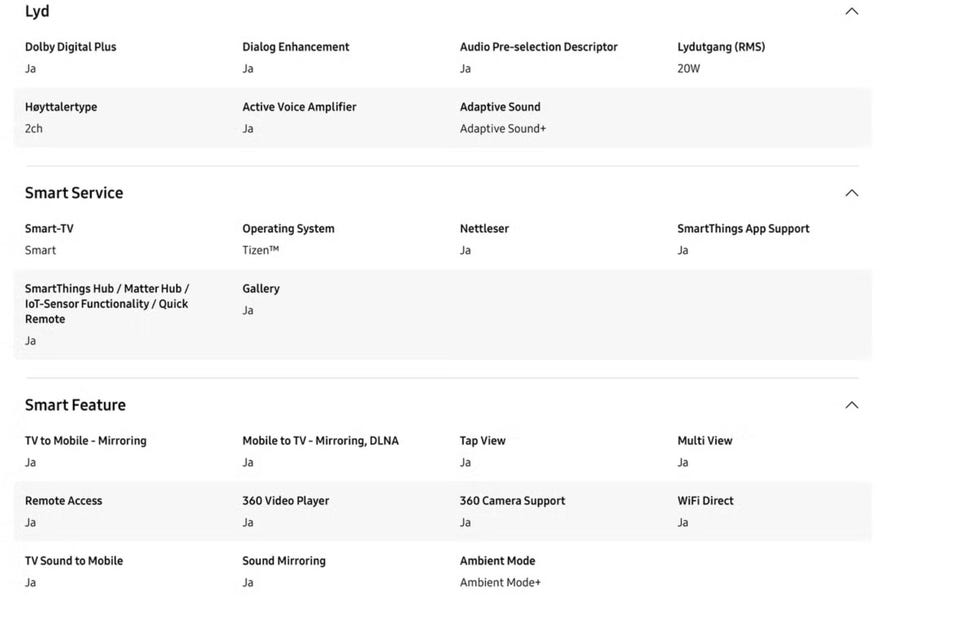Select the Dolby Digital Plus label
The height and width of the screenshot is (617, 960).
pos(71,47)
